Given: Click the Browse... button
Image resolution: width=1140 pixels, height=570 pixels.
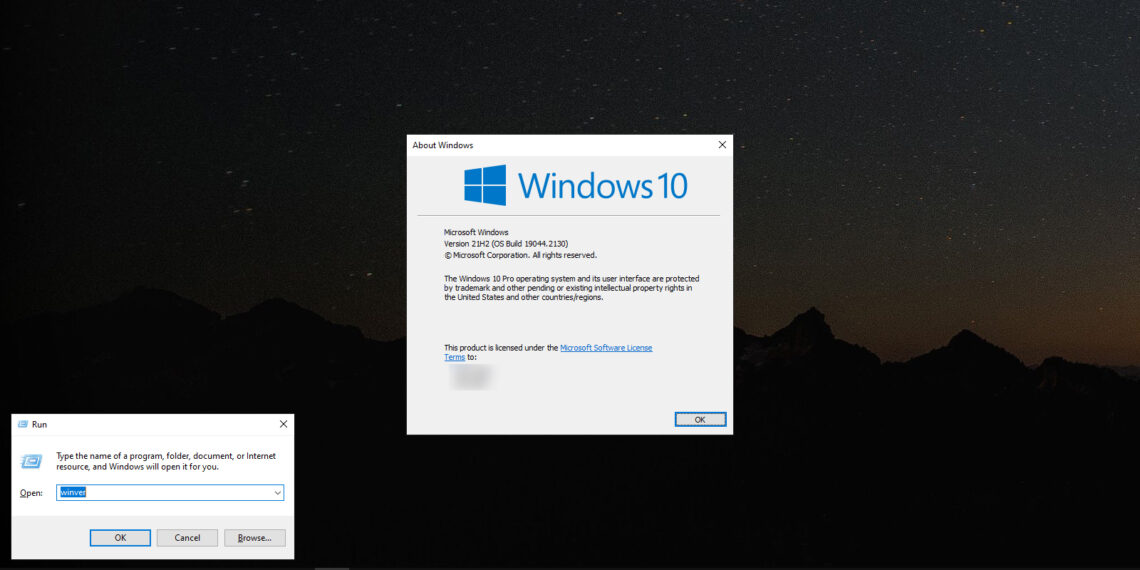Looking at the screenshot, I should 254,538.
